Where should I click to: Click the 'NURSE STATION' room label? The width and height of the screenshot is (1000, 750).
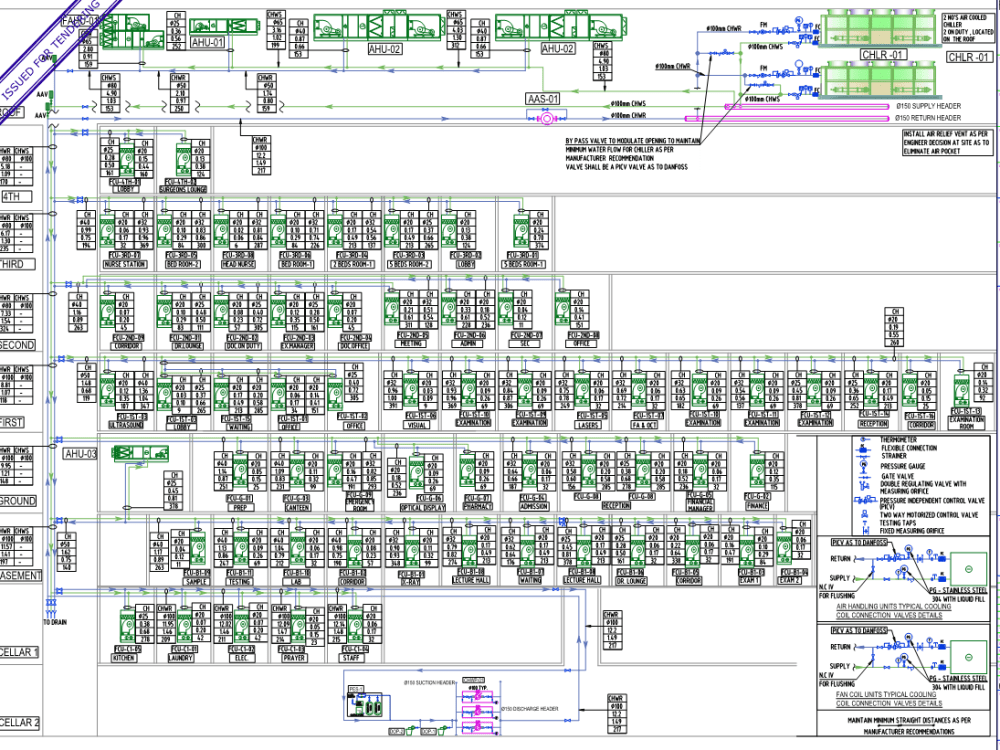tap(125, 264)
